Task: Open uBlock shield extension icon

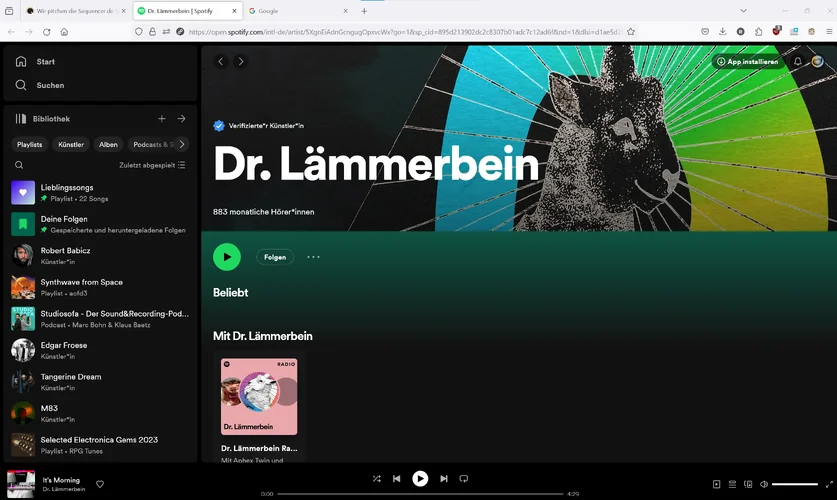Action: 777,31
